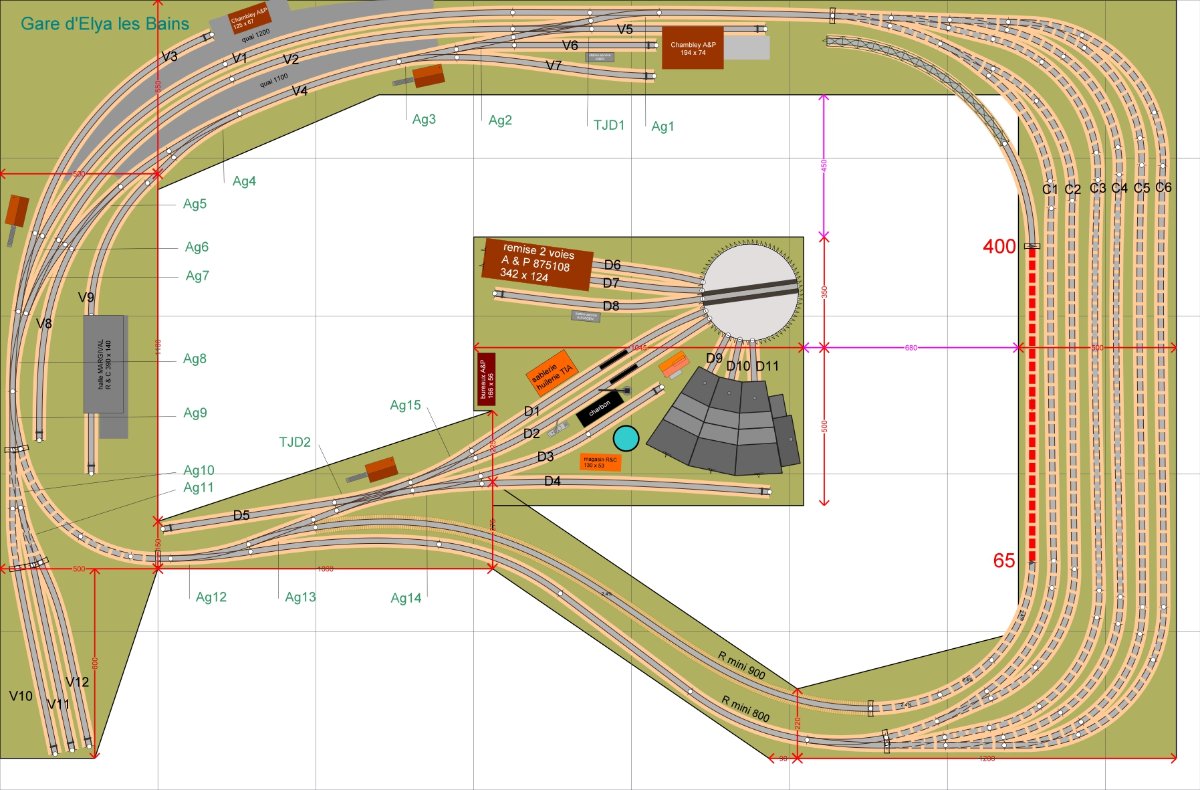Select the gray roundhouse near D10
Image resolution: width=1200 pixels, height=790 pixels.
click(x=724, y=420)
